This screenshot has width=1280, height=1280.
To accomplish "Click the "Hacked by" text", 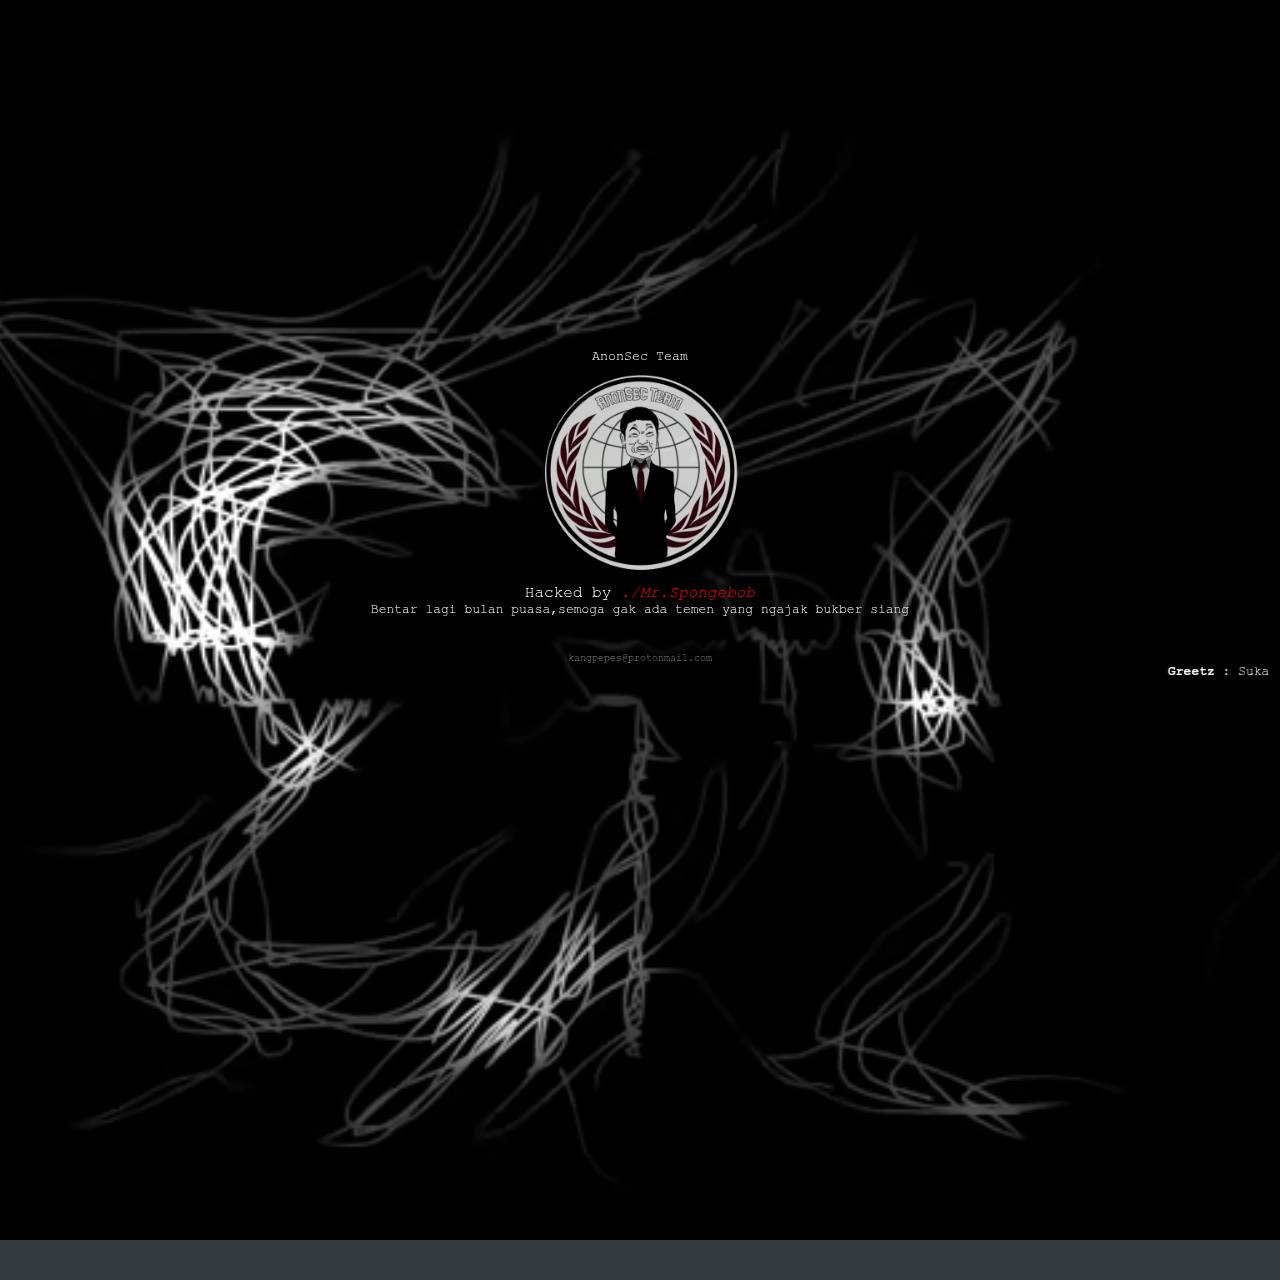I will click(x=568, y=593).
